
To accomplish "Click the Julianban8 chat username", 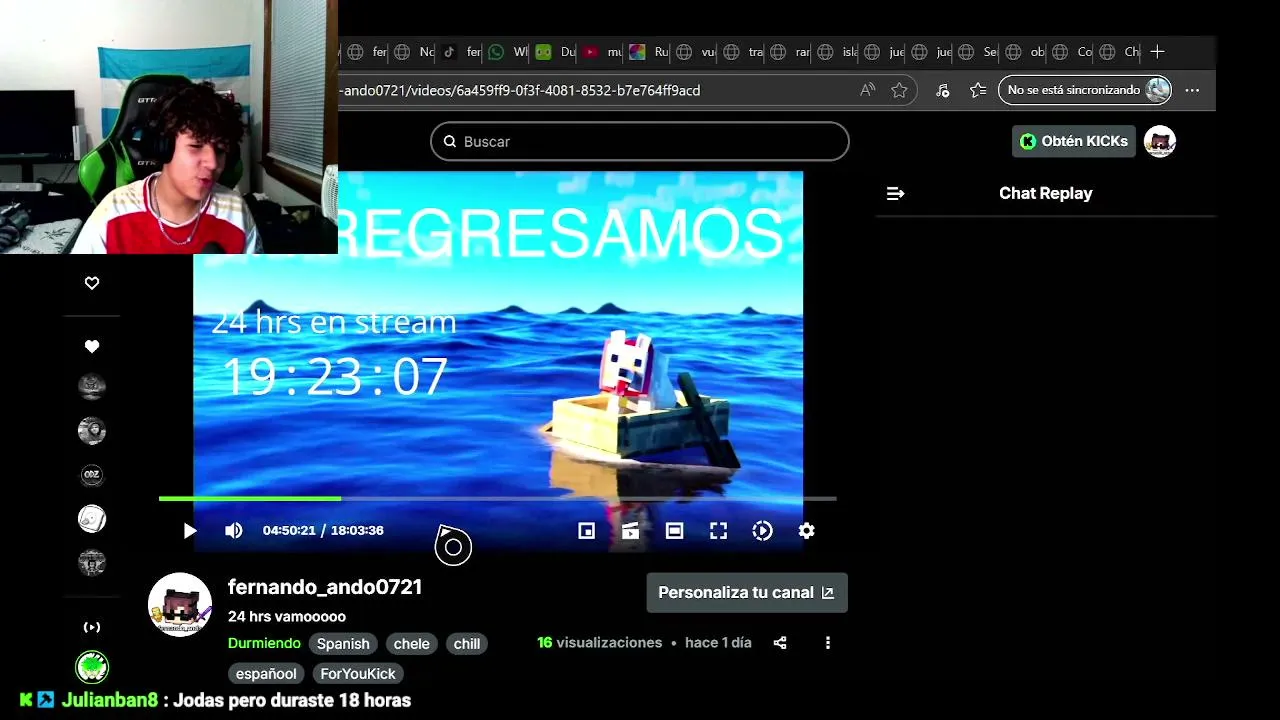I will click(x=110, y=701).
